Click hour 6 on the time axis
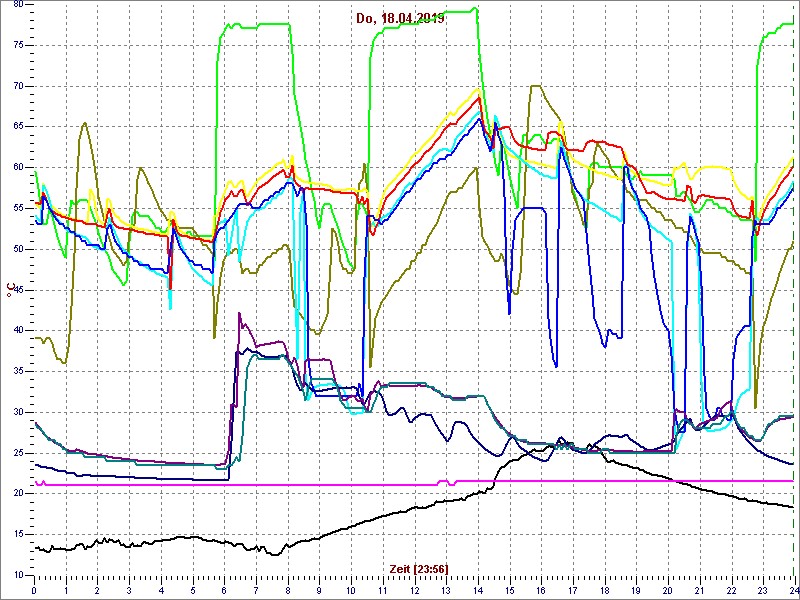This screenshot has height=600, width=800. pyautogui.click(x=224, y=590)
